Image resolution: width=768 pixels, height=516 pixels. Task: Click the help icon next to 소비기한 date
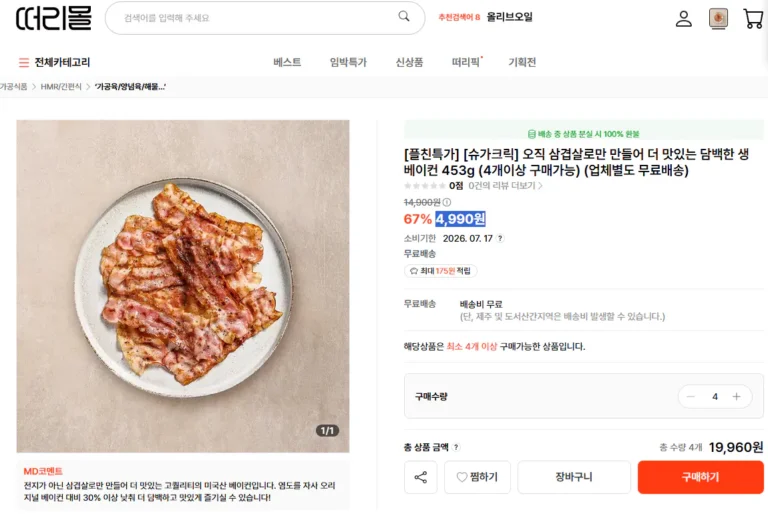[x=500, y=238]
